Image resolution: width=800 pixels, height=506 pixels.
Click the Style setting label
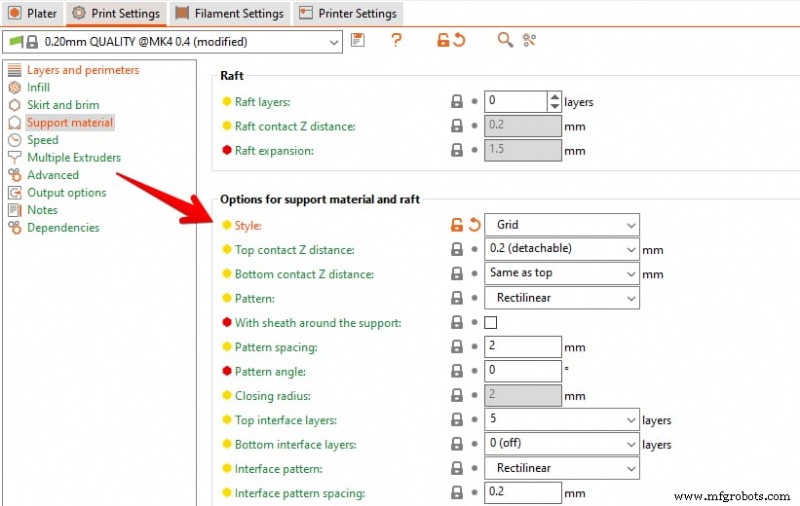point(248,225)
